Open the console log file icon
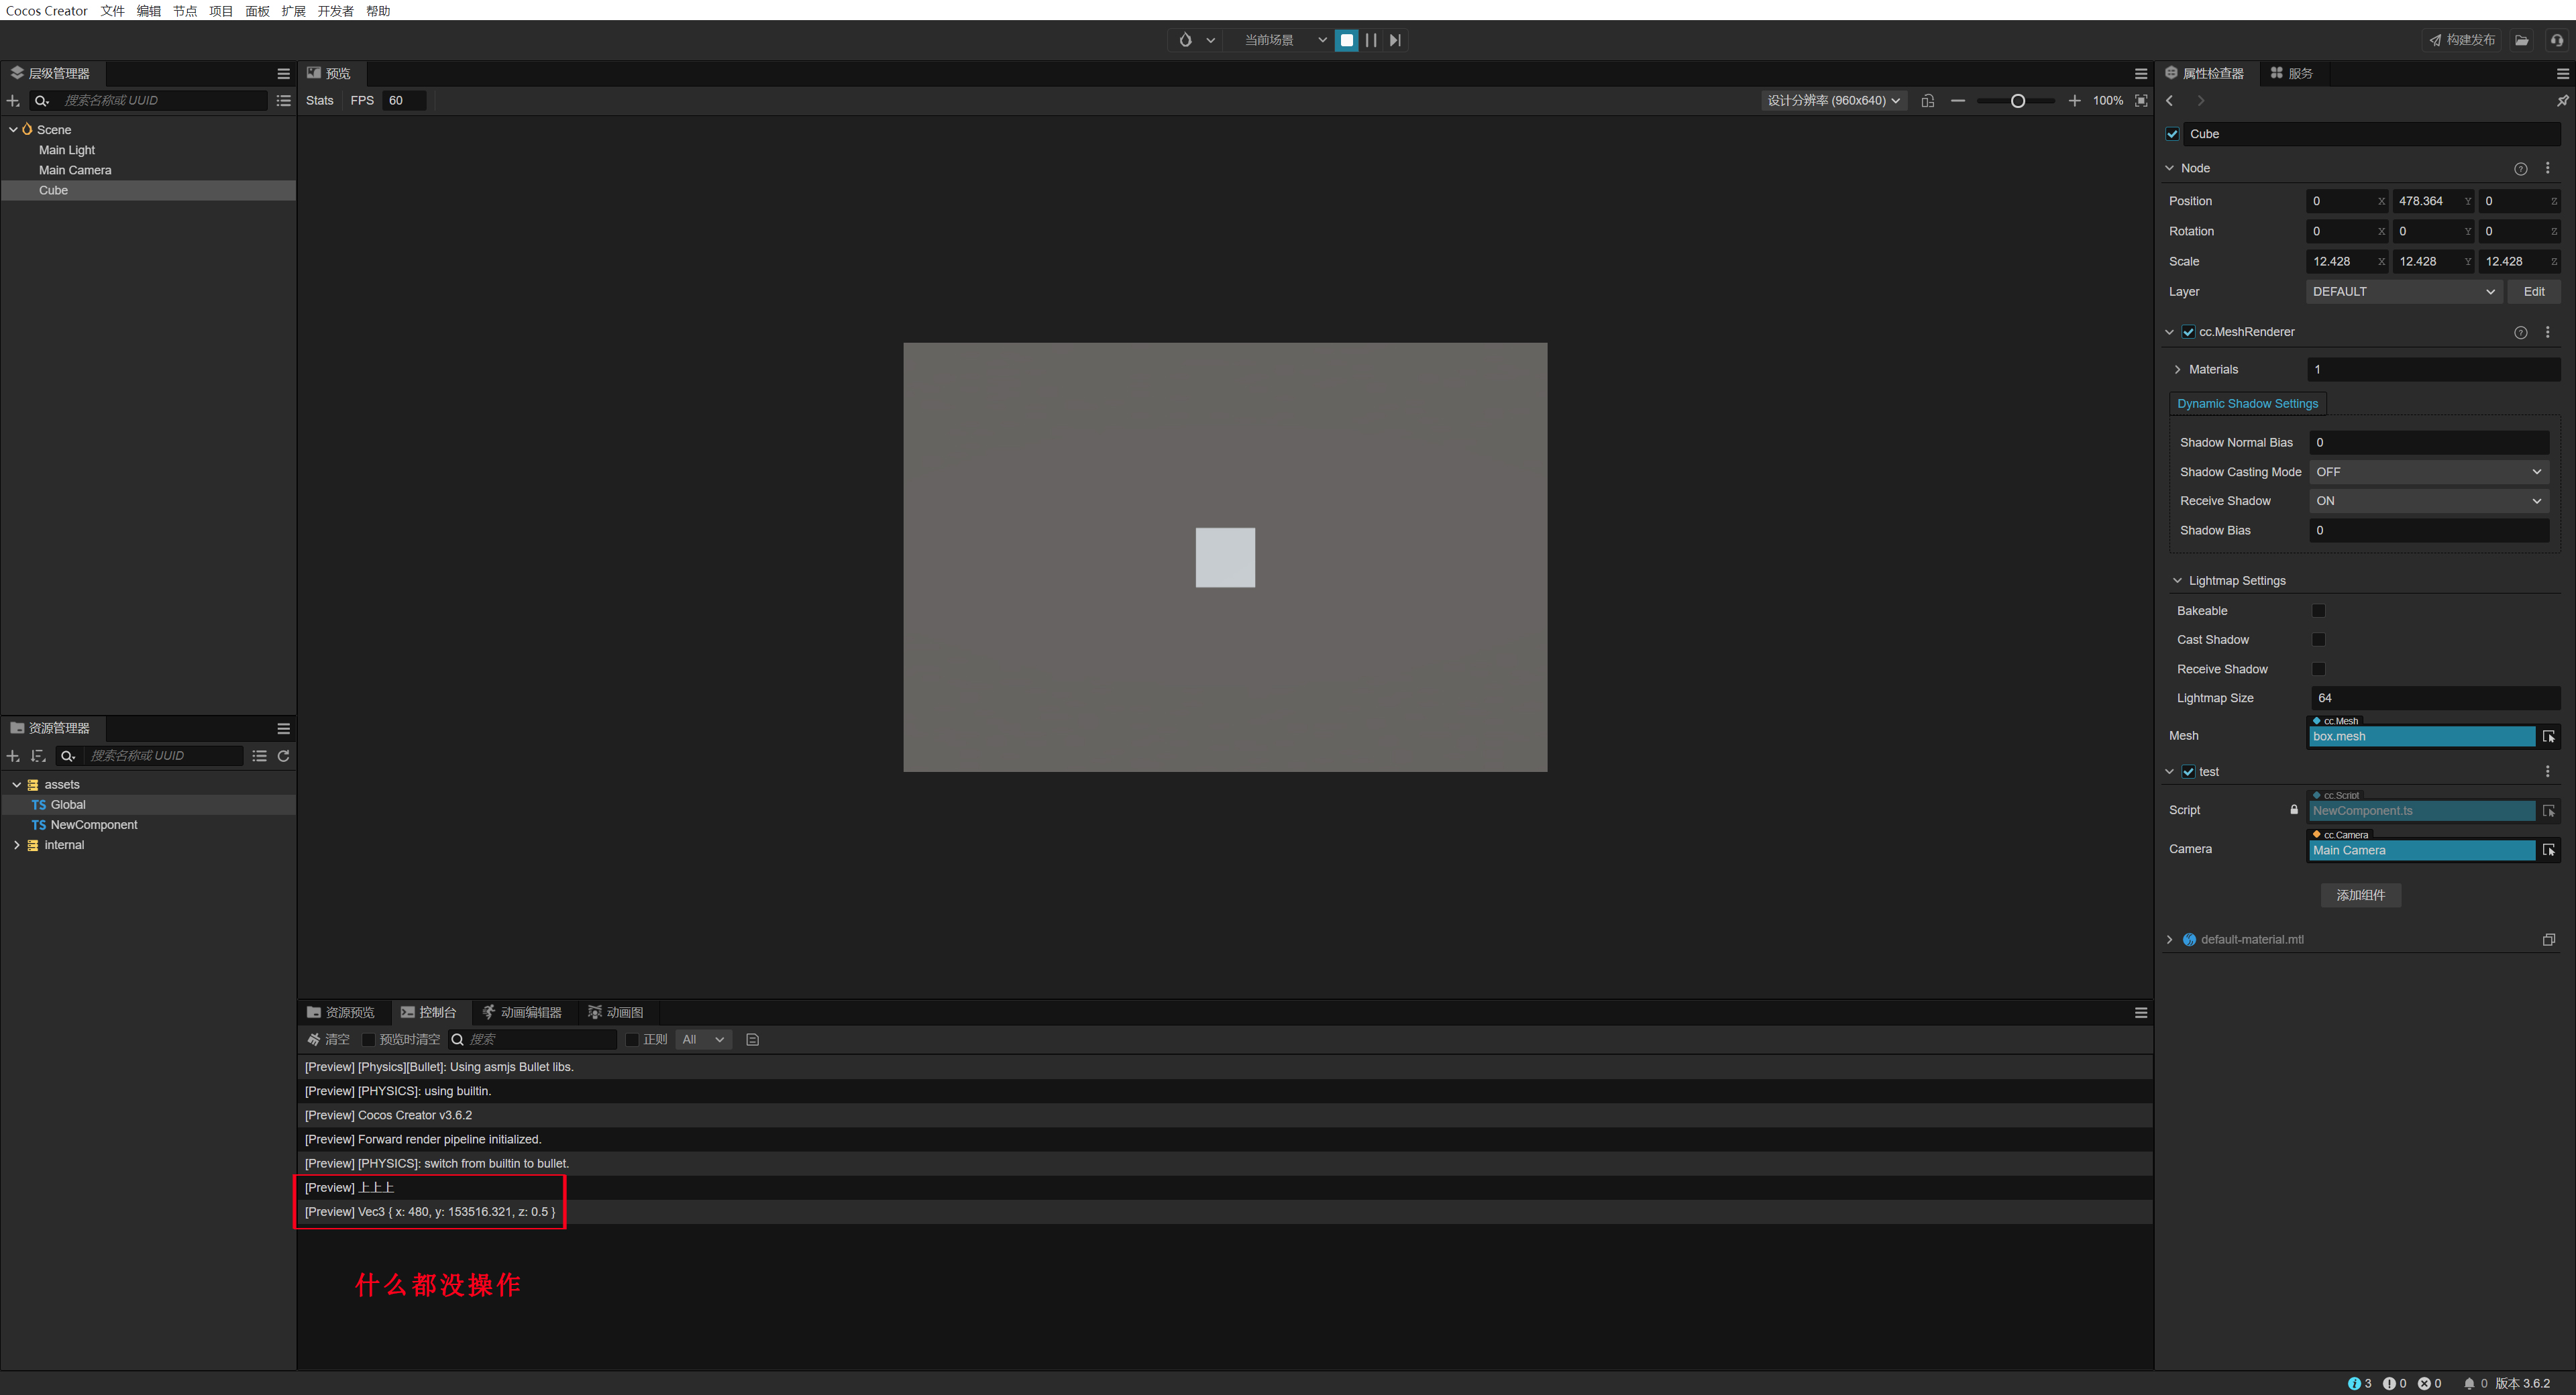Viewport: 2576px width, 1395px height. [753, 1040]
